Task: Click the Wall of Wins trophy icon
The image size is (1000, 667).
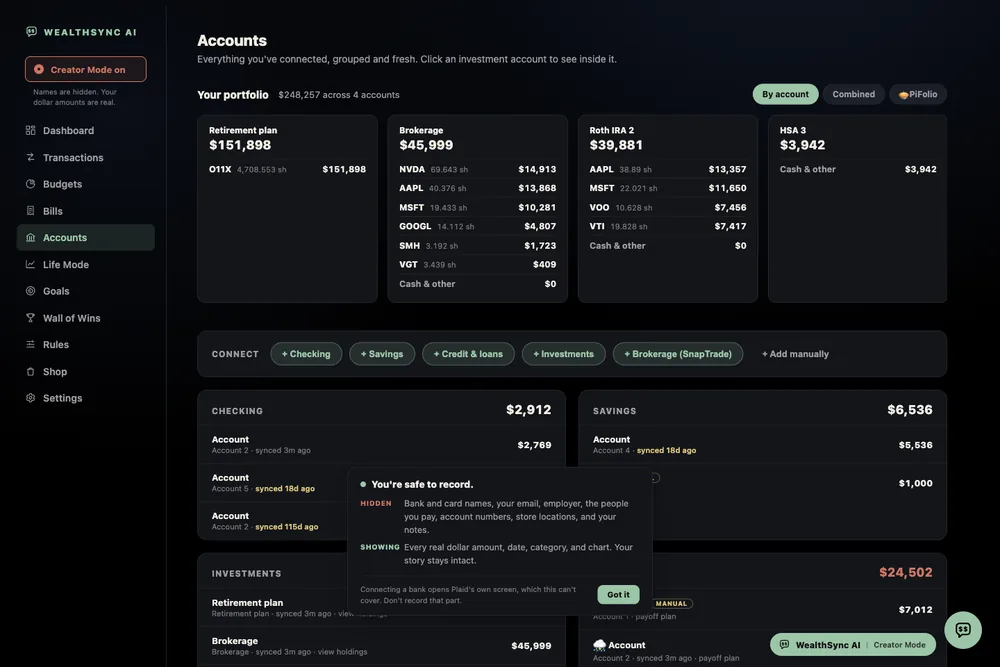Action: [x=30, y=318]
